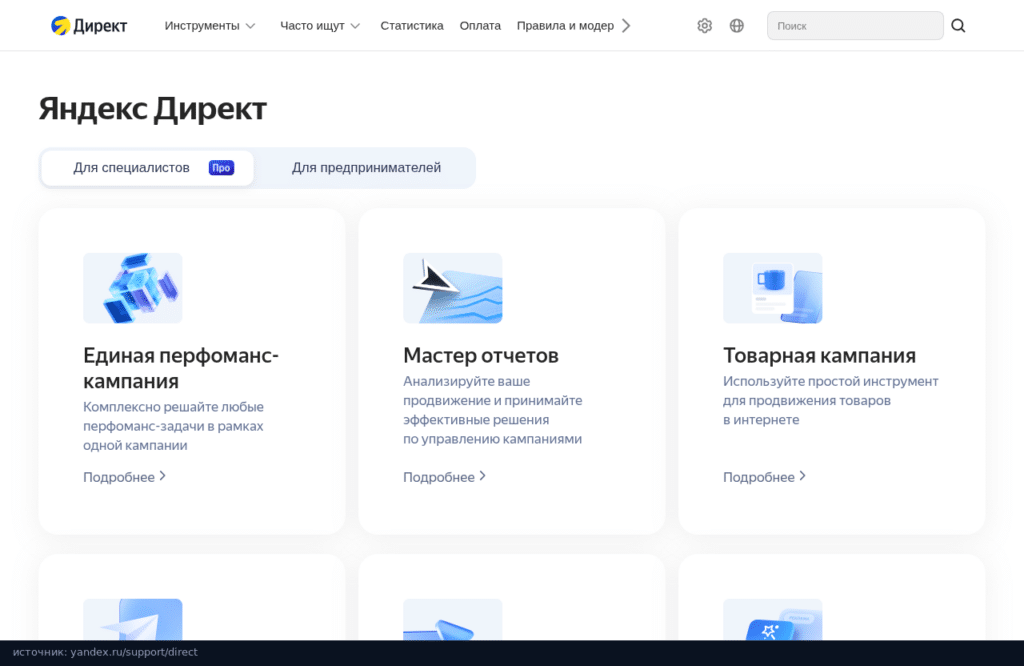This screenshot has width=1024, height=666.
Task: Open Подробнее under Товарная кампания
Action: [x=764, y=477]
